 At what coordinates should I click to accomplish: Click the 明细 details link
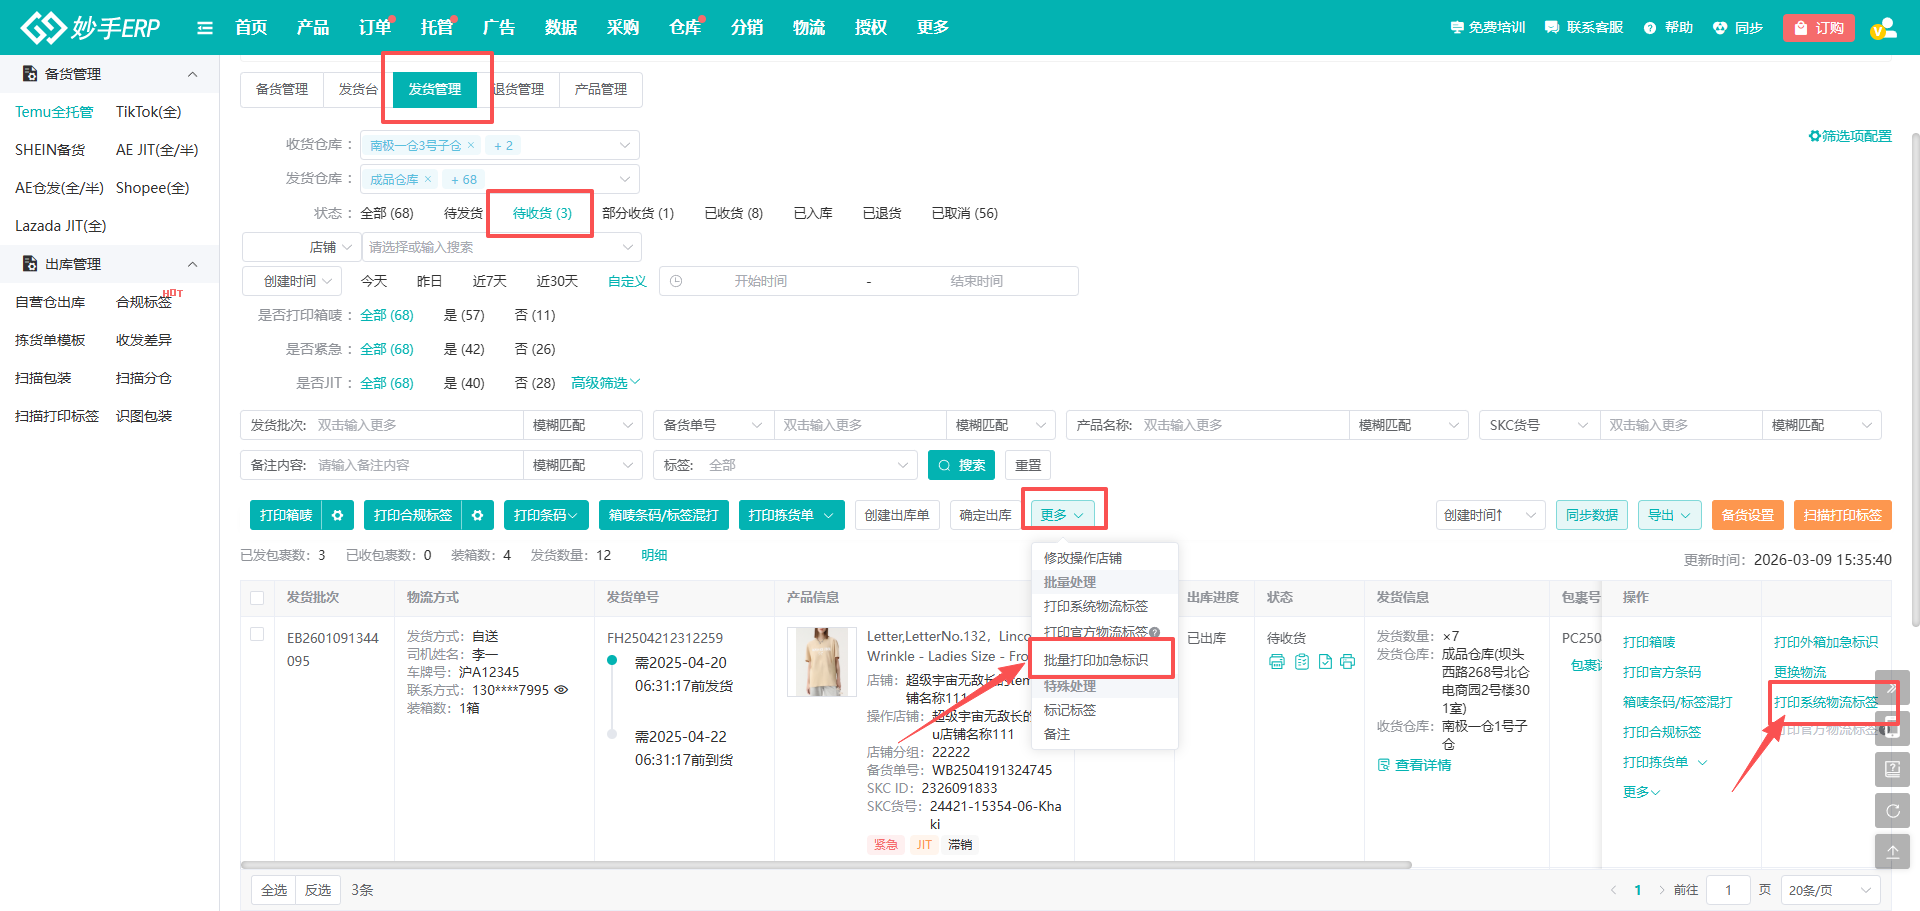654,555
